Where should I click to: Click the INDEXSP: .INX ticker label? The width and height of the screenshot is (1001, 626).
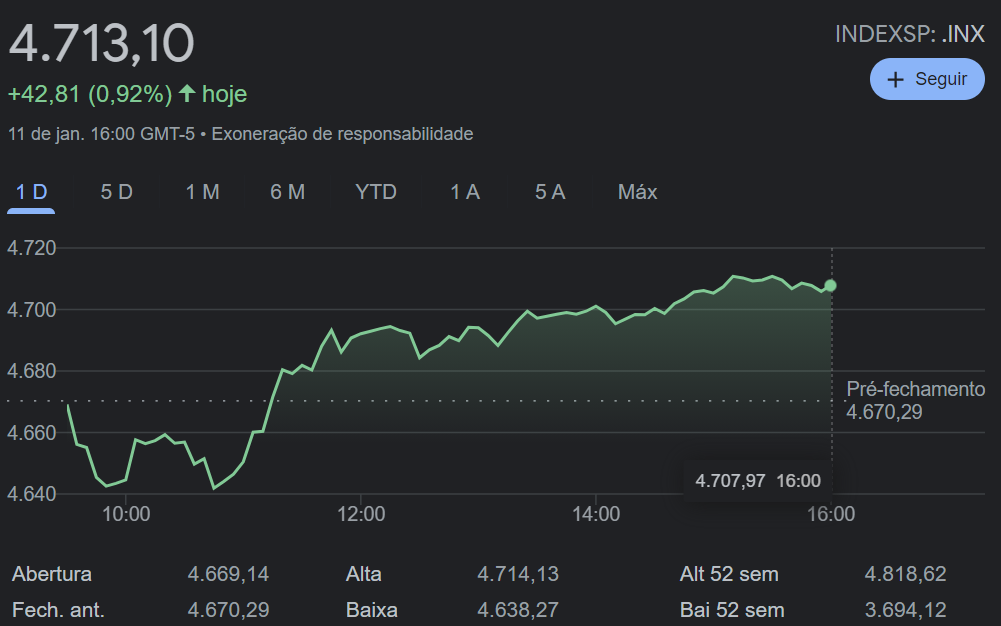tap(909, 34)
